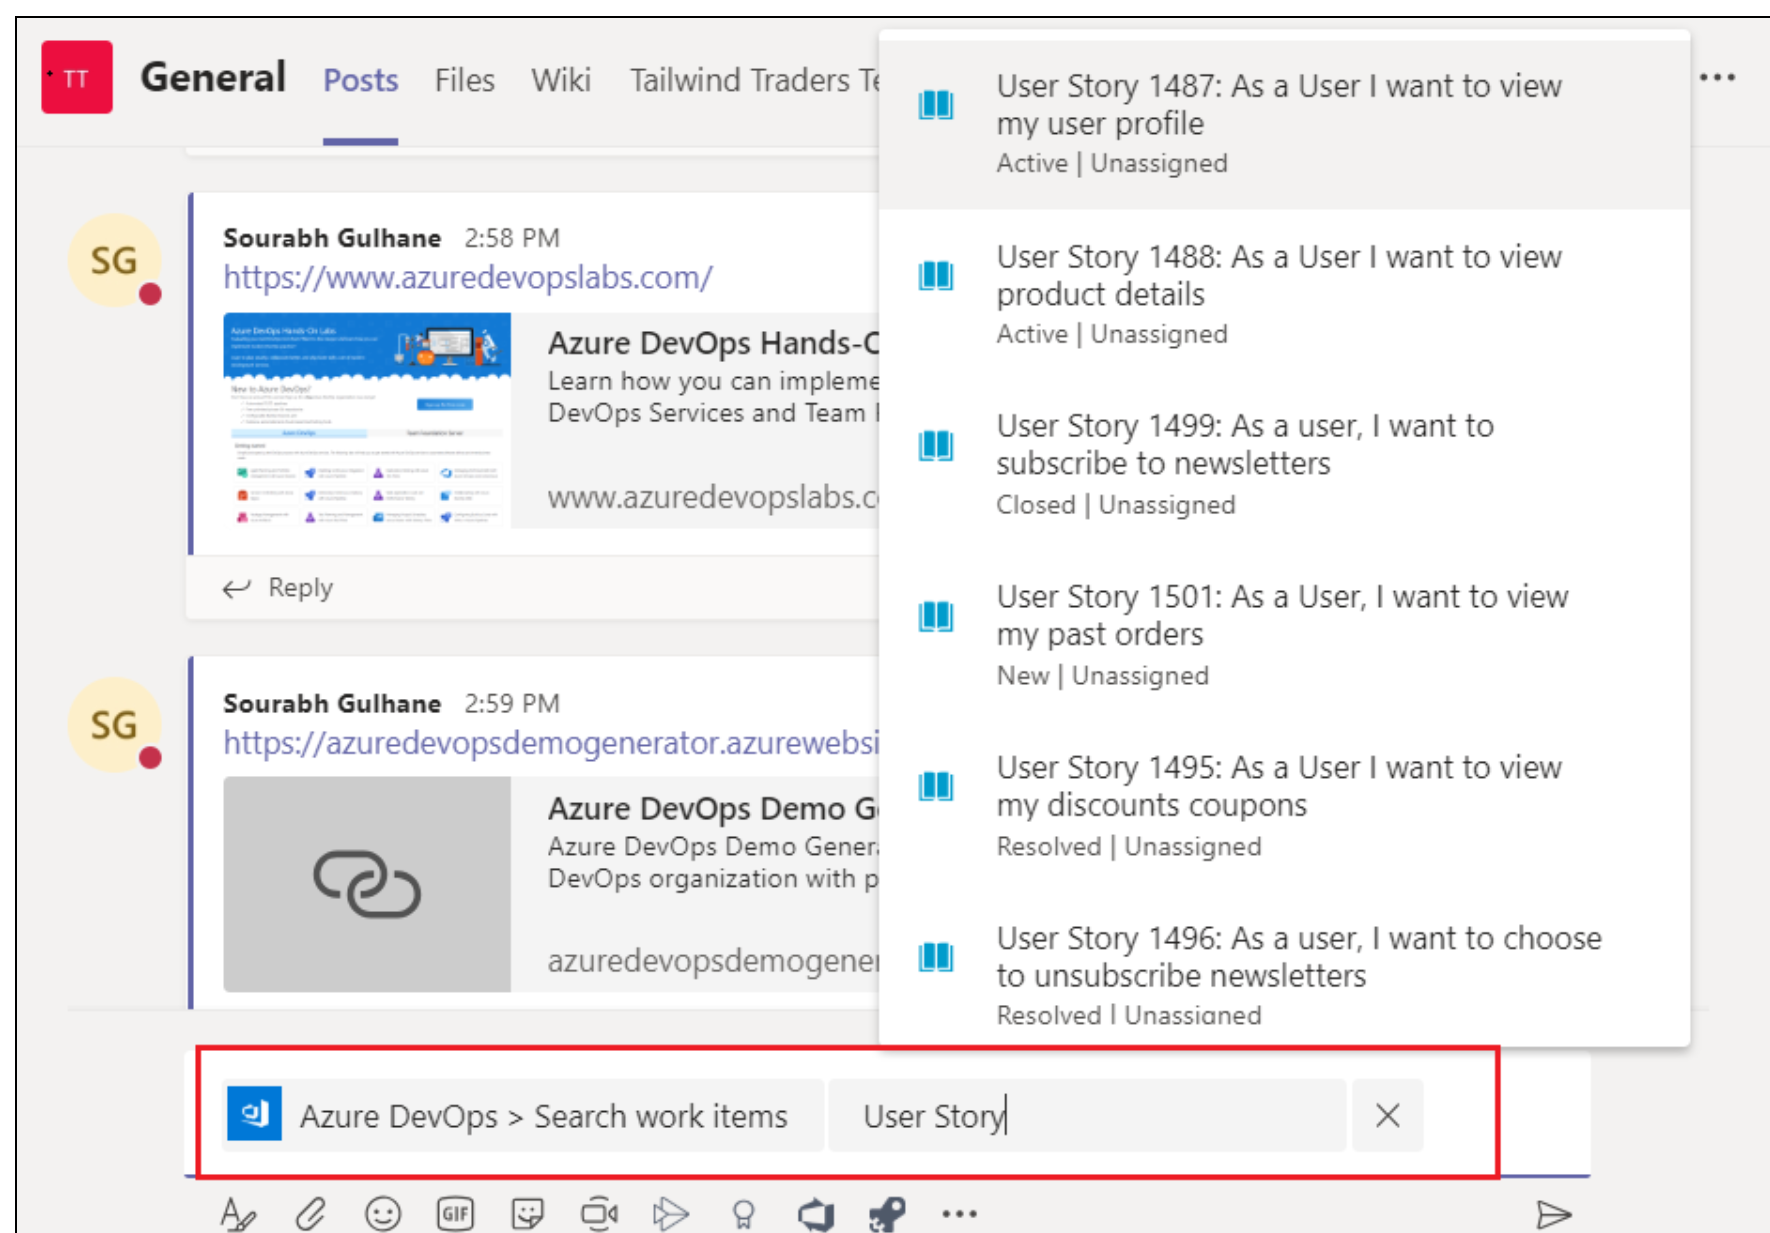The width and height of the screenshot is (1770, 1233).
Task: Open the Tailwind Traders tab
Action: click(x=755, y=80)
